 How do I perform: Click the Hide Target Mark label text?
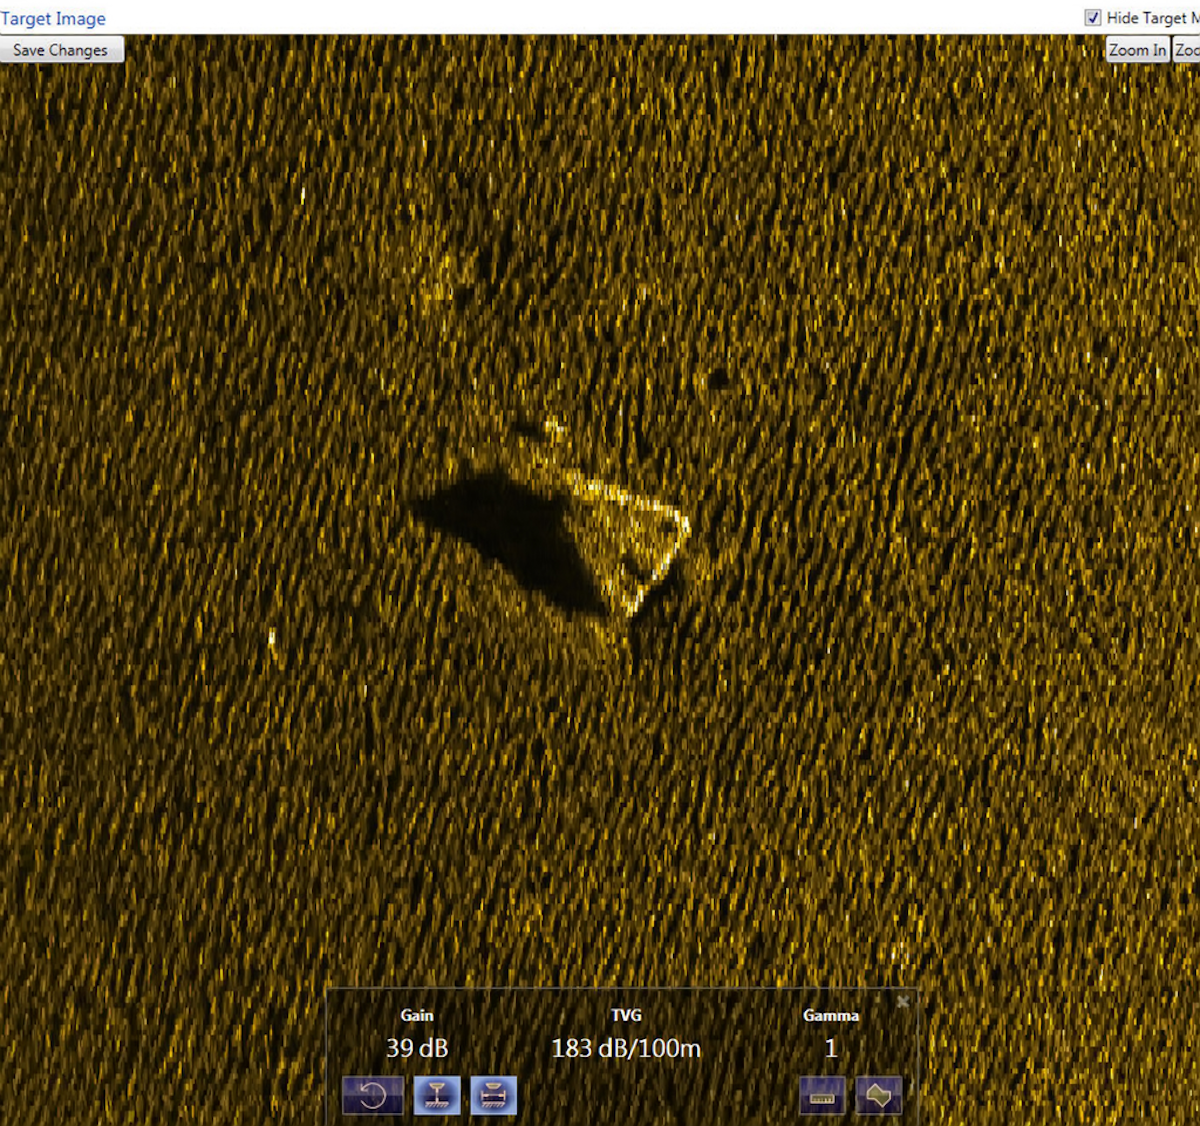pos(1150,17)
